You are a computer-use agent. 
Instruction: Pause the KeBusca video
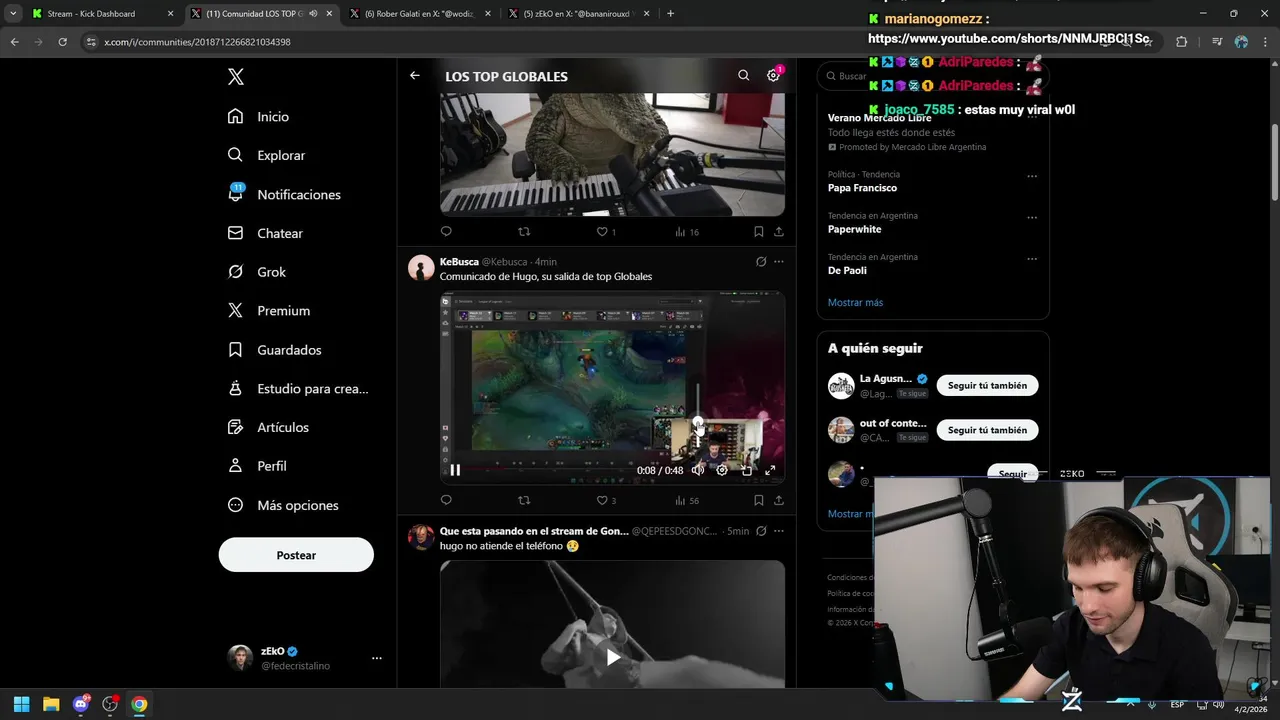(455, 470)
